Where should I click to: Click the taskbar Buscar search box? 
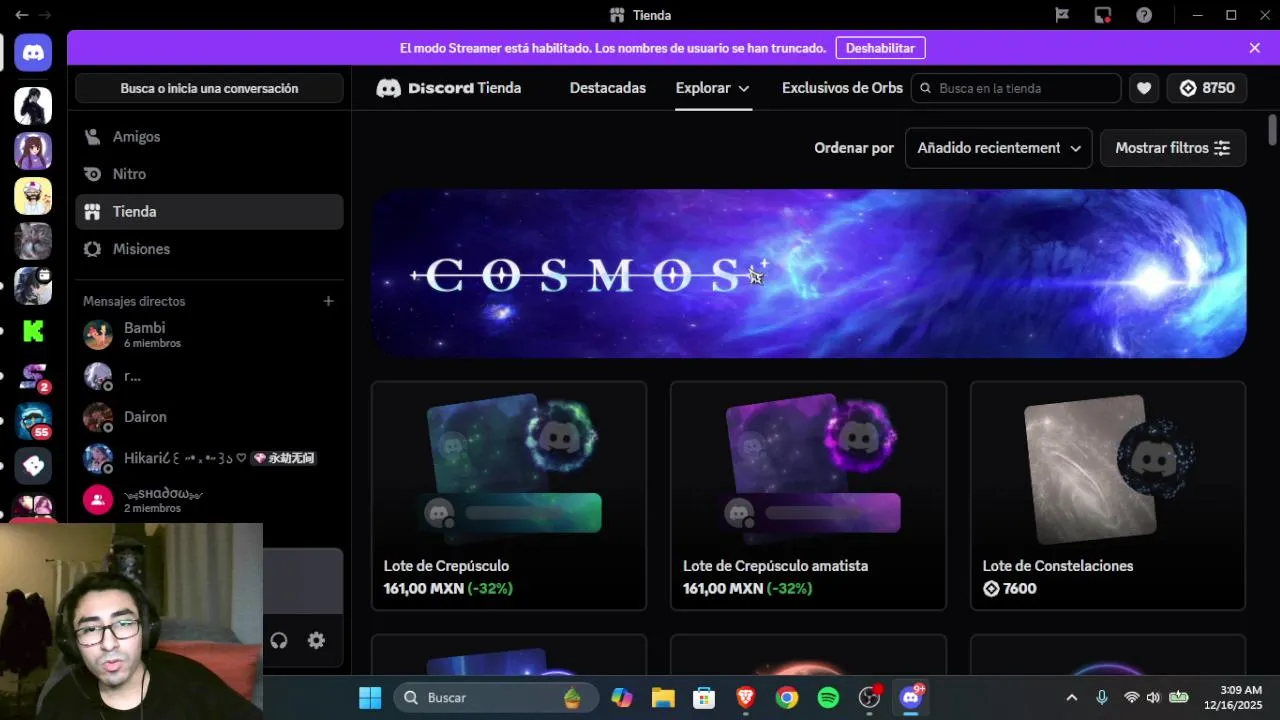pos(495,697)
